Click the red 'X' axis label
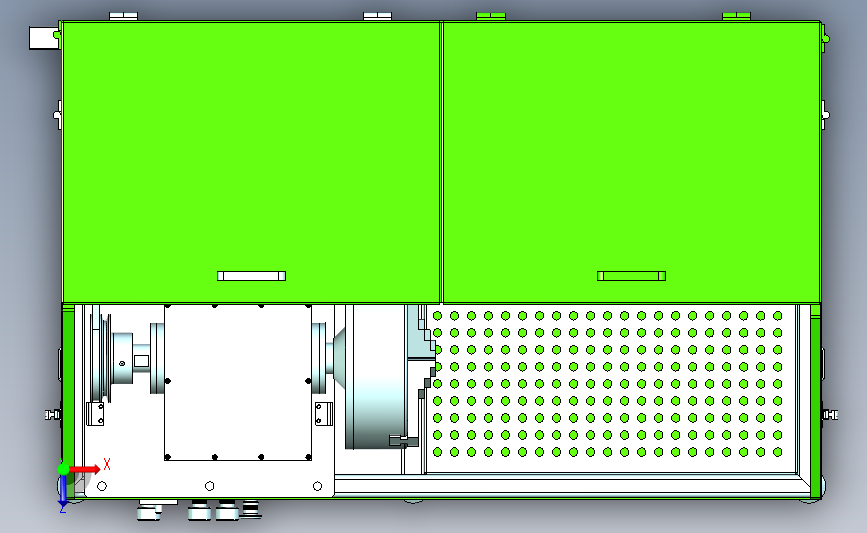The height and width of the screenshot is (533, 867). coord(107,464)
